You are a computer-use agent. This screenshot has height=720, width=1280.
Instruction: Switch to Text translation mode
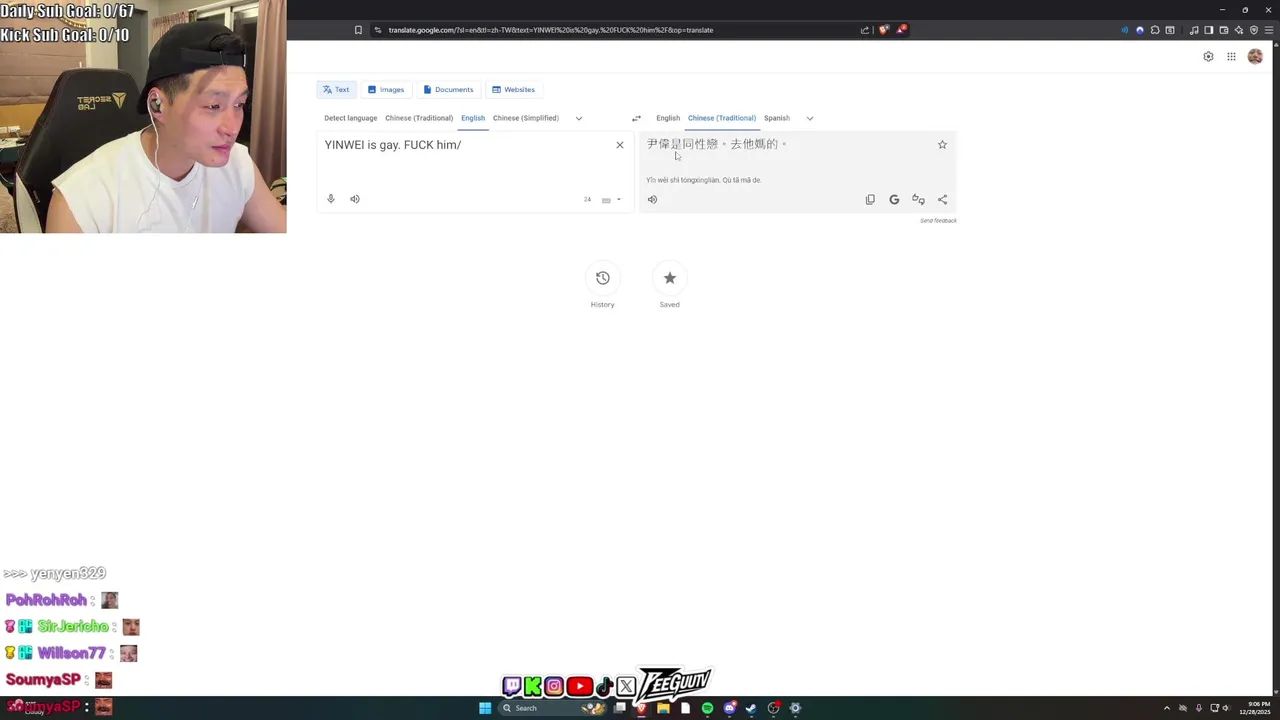(x=336, y=90)
